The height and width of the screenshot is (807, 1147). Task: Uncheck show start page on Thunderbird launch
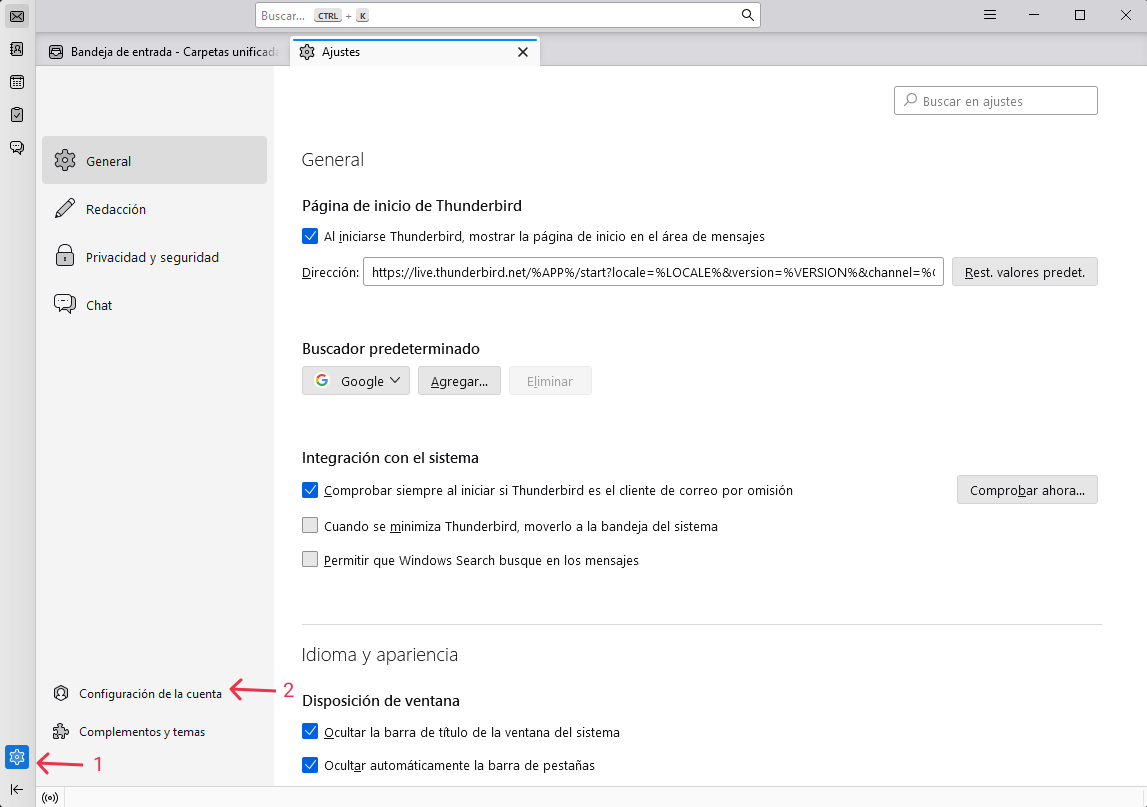(310, 237)
